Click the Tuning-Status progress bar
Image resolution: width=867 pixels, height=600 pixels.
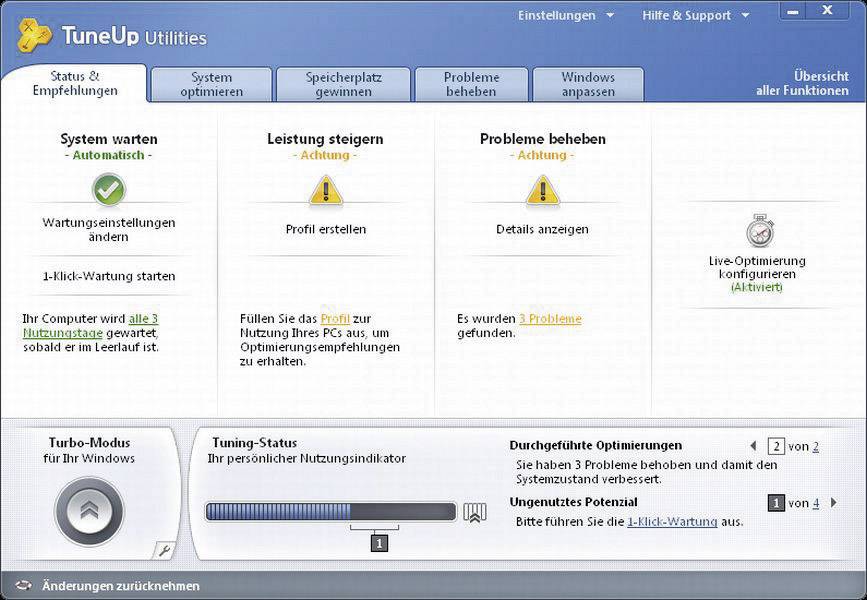tap(331, 512)
